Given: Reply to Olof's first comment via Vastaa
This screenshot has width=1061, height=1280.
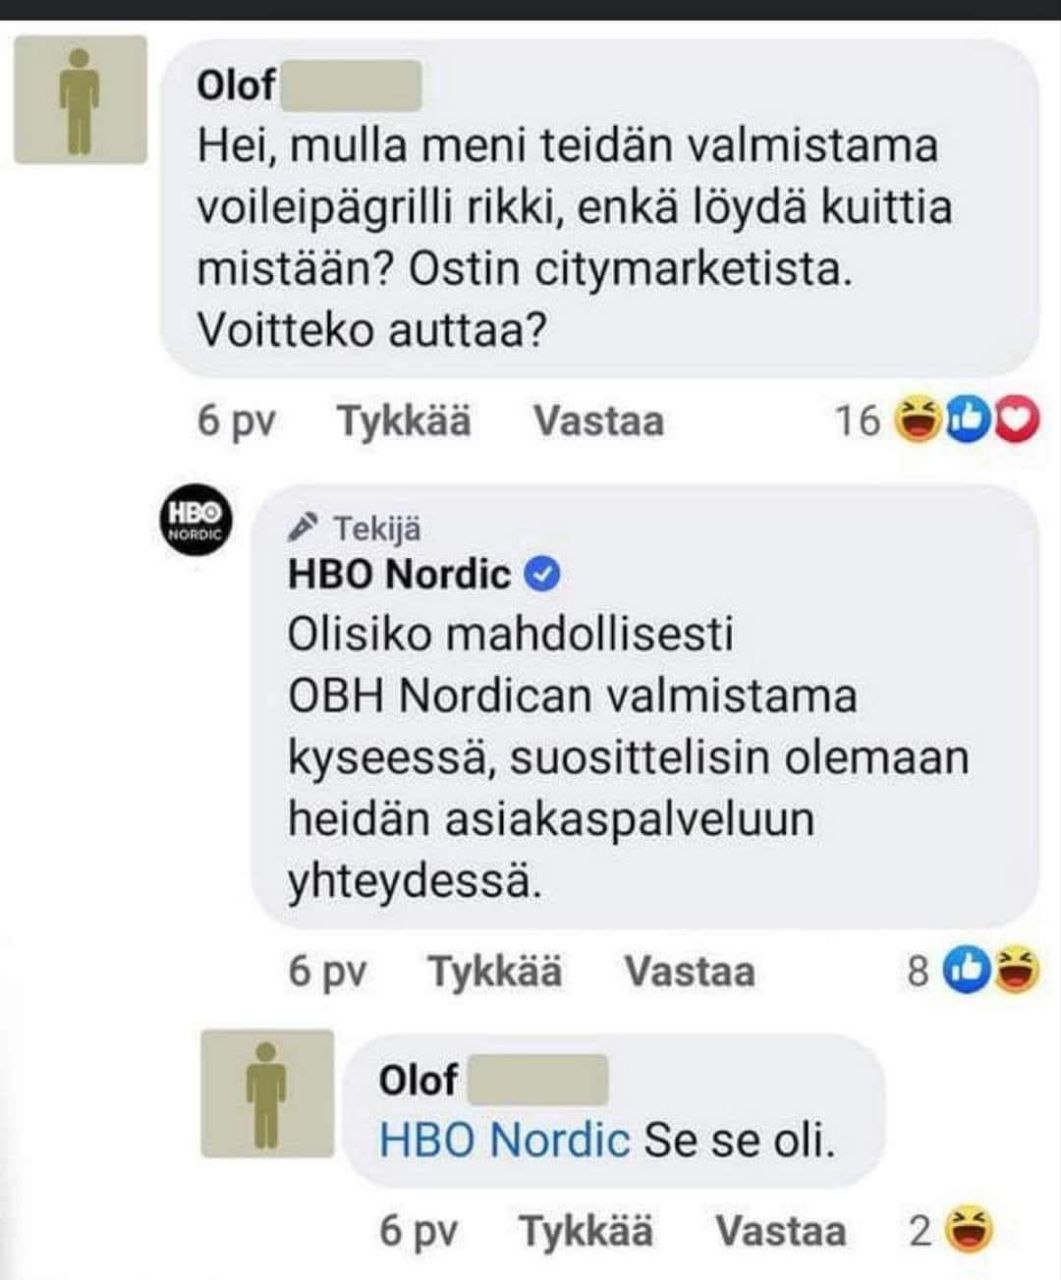Looking at the screenshot, I should (598, 421).
